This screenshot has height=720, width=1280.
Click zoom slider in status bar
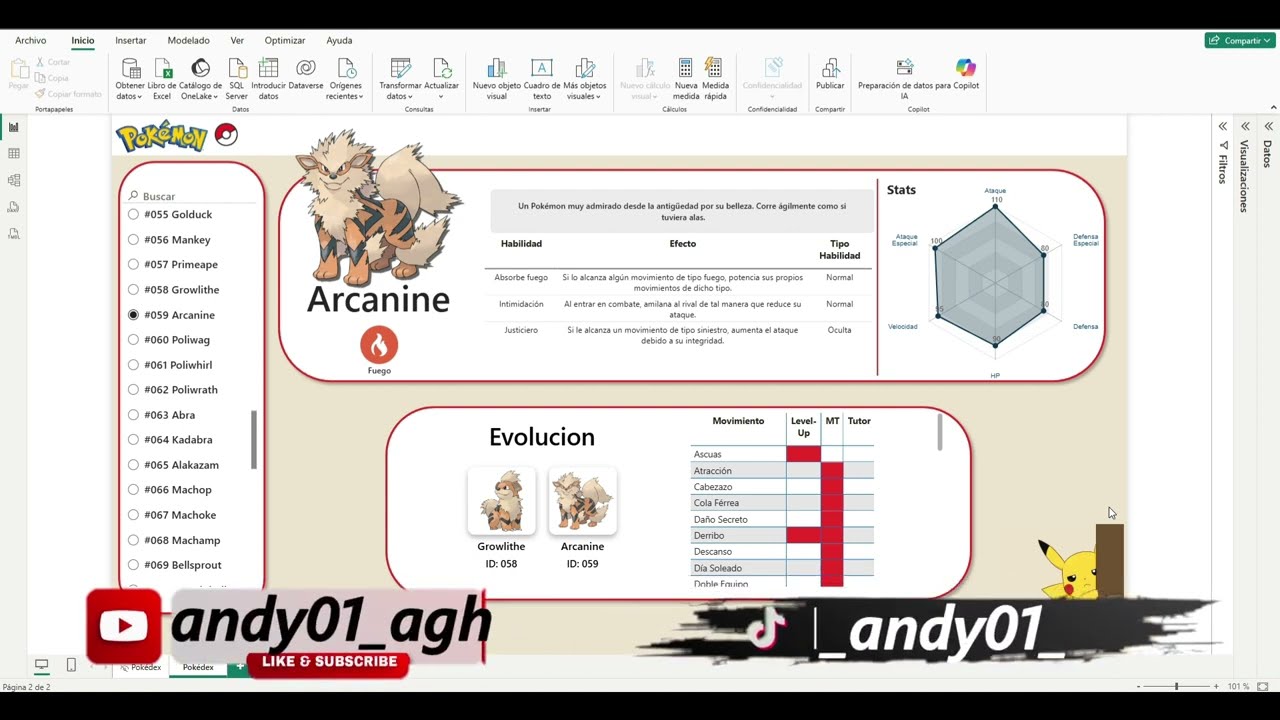pyautogui.click(x=1177, y=687)
